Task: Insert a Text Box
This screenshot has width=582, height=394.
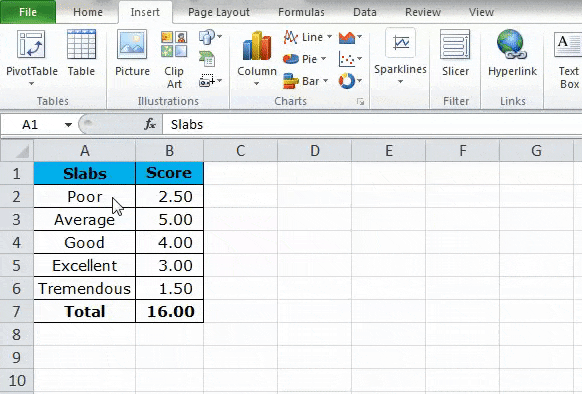Action: click(x=568, y=59)
